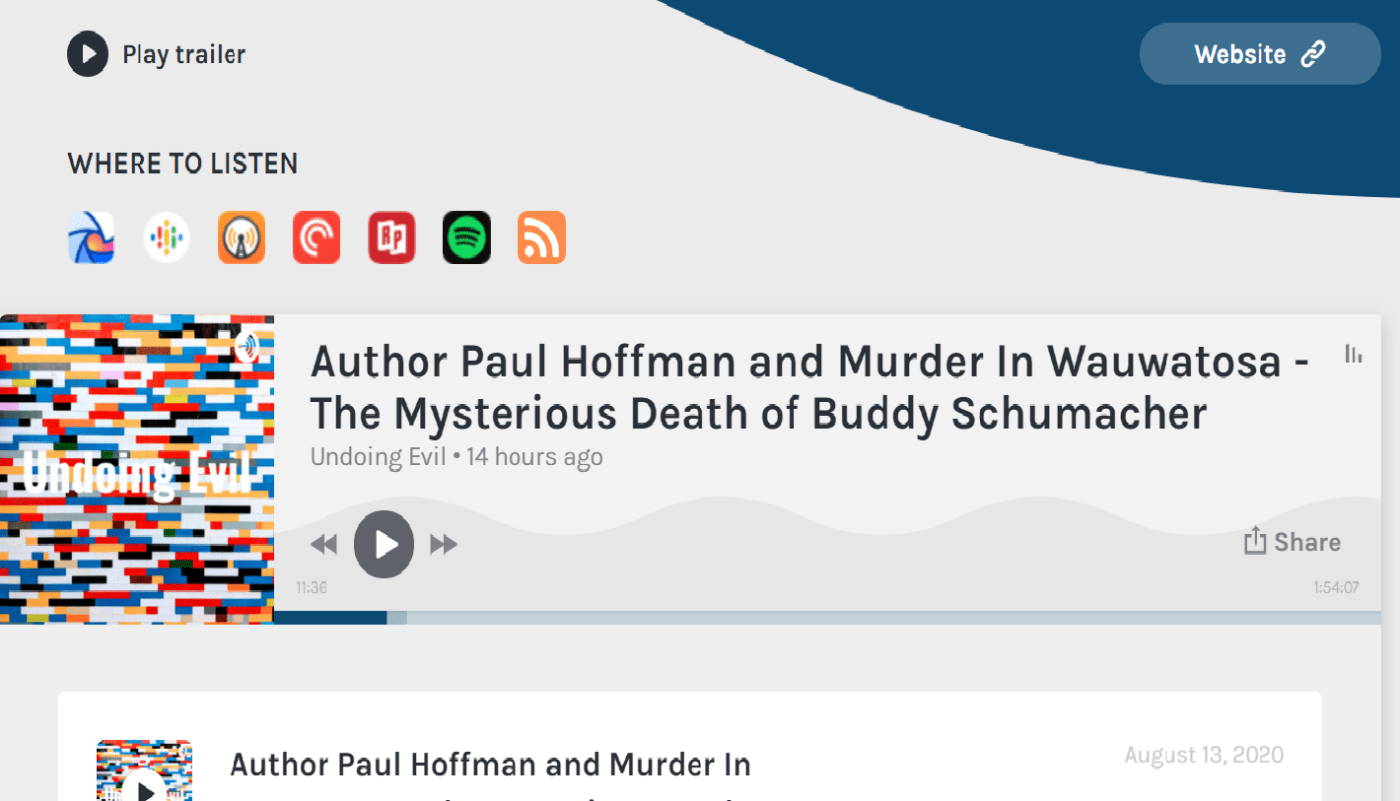Listen on Overcast via its icon
Image resolution: width=1400 pixels, height=801 pixels.
pos(241,238)
